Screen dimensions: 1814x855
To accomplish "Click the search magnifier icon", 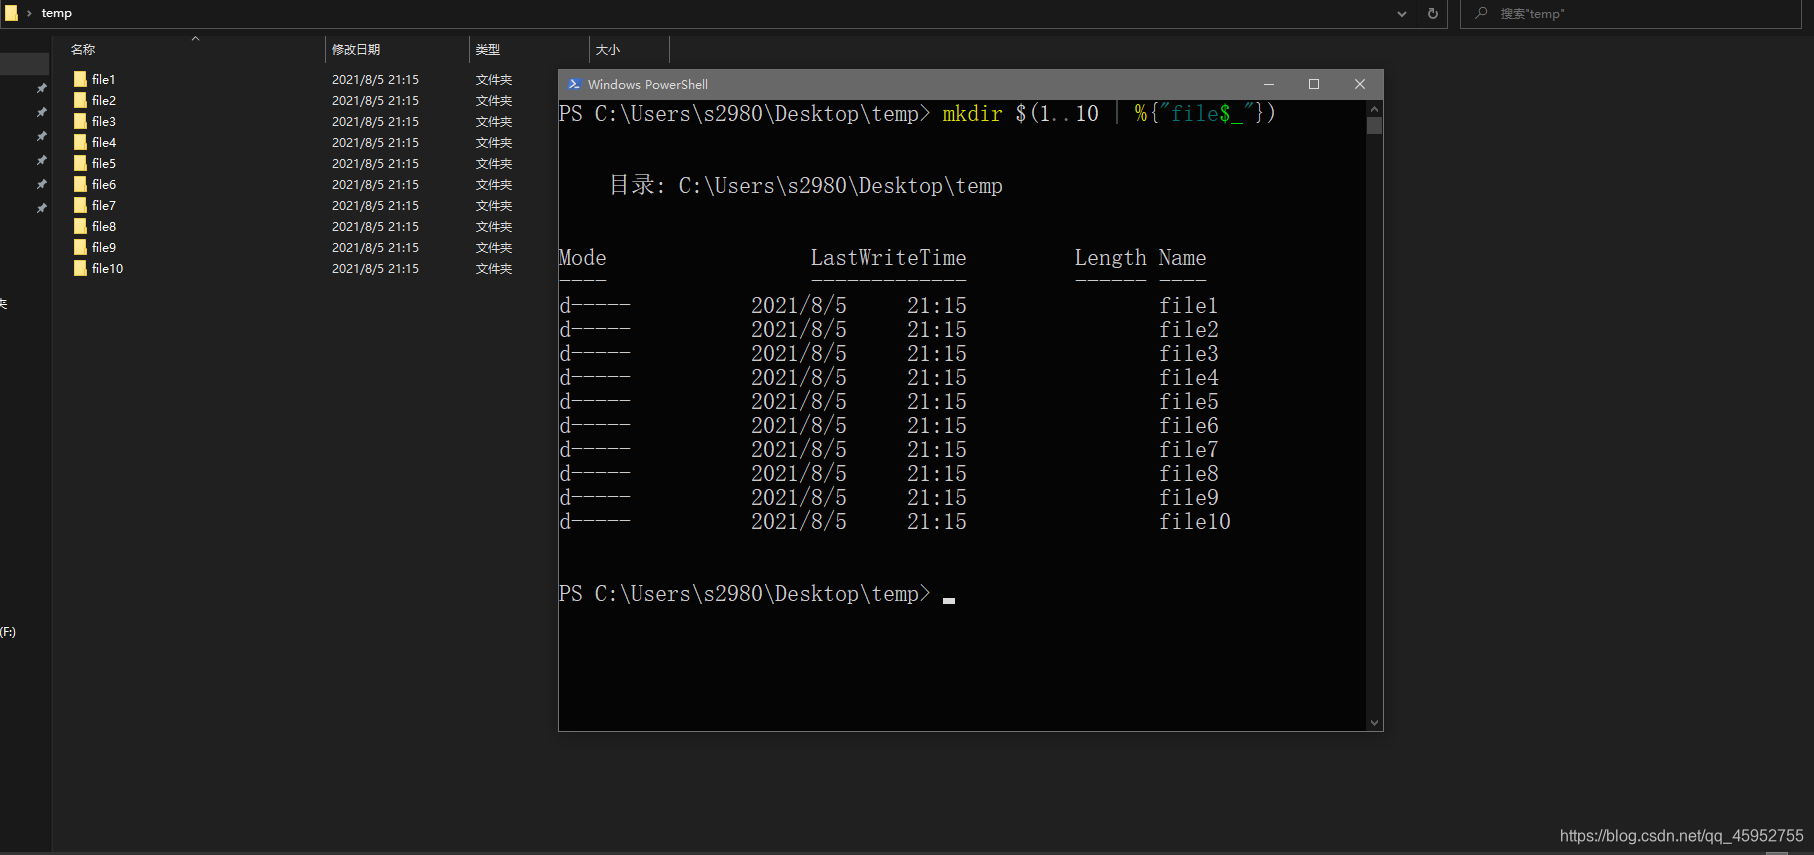I will [x=1481, y=13].
